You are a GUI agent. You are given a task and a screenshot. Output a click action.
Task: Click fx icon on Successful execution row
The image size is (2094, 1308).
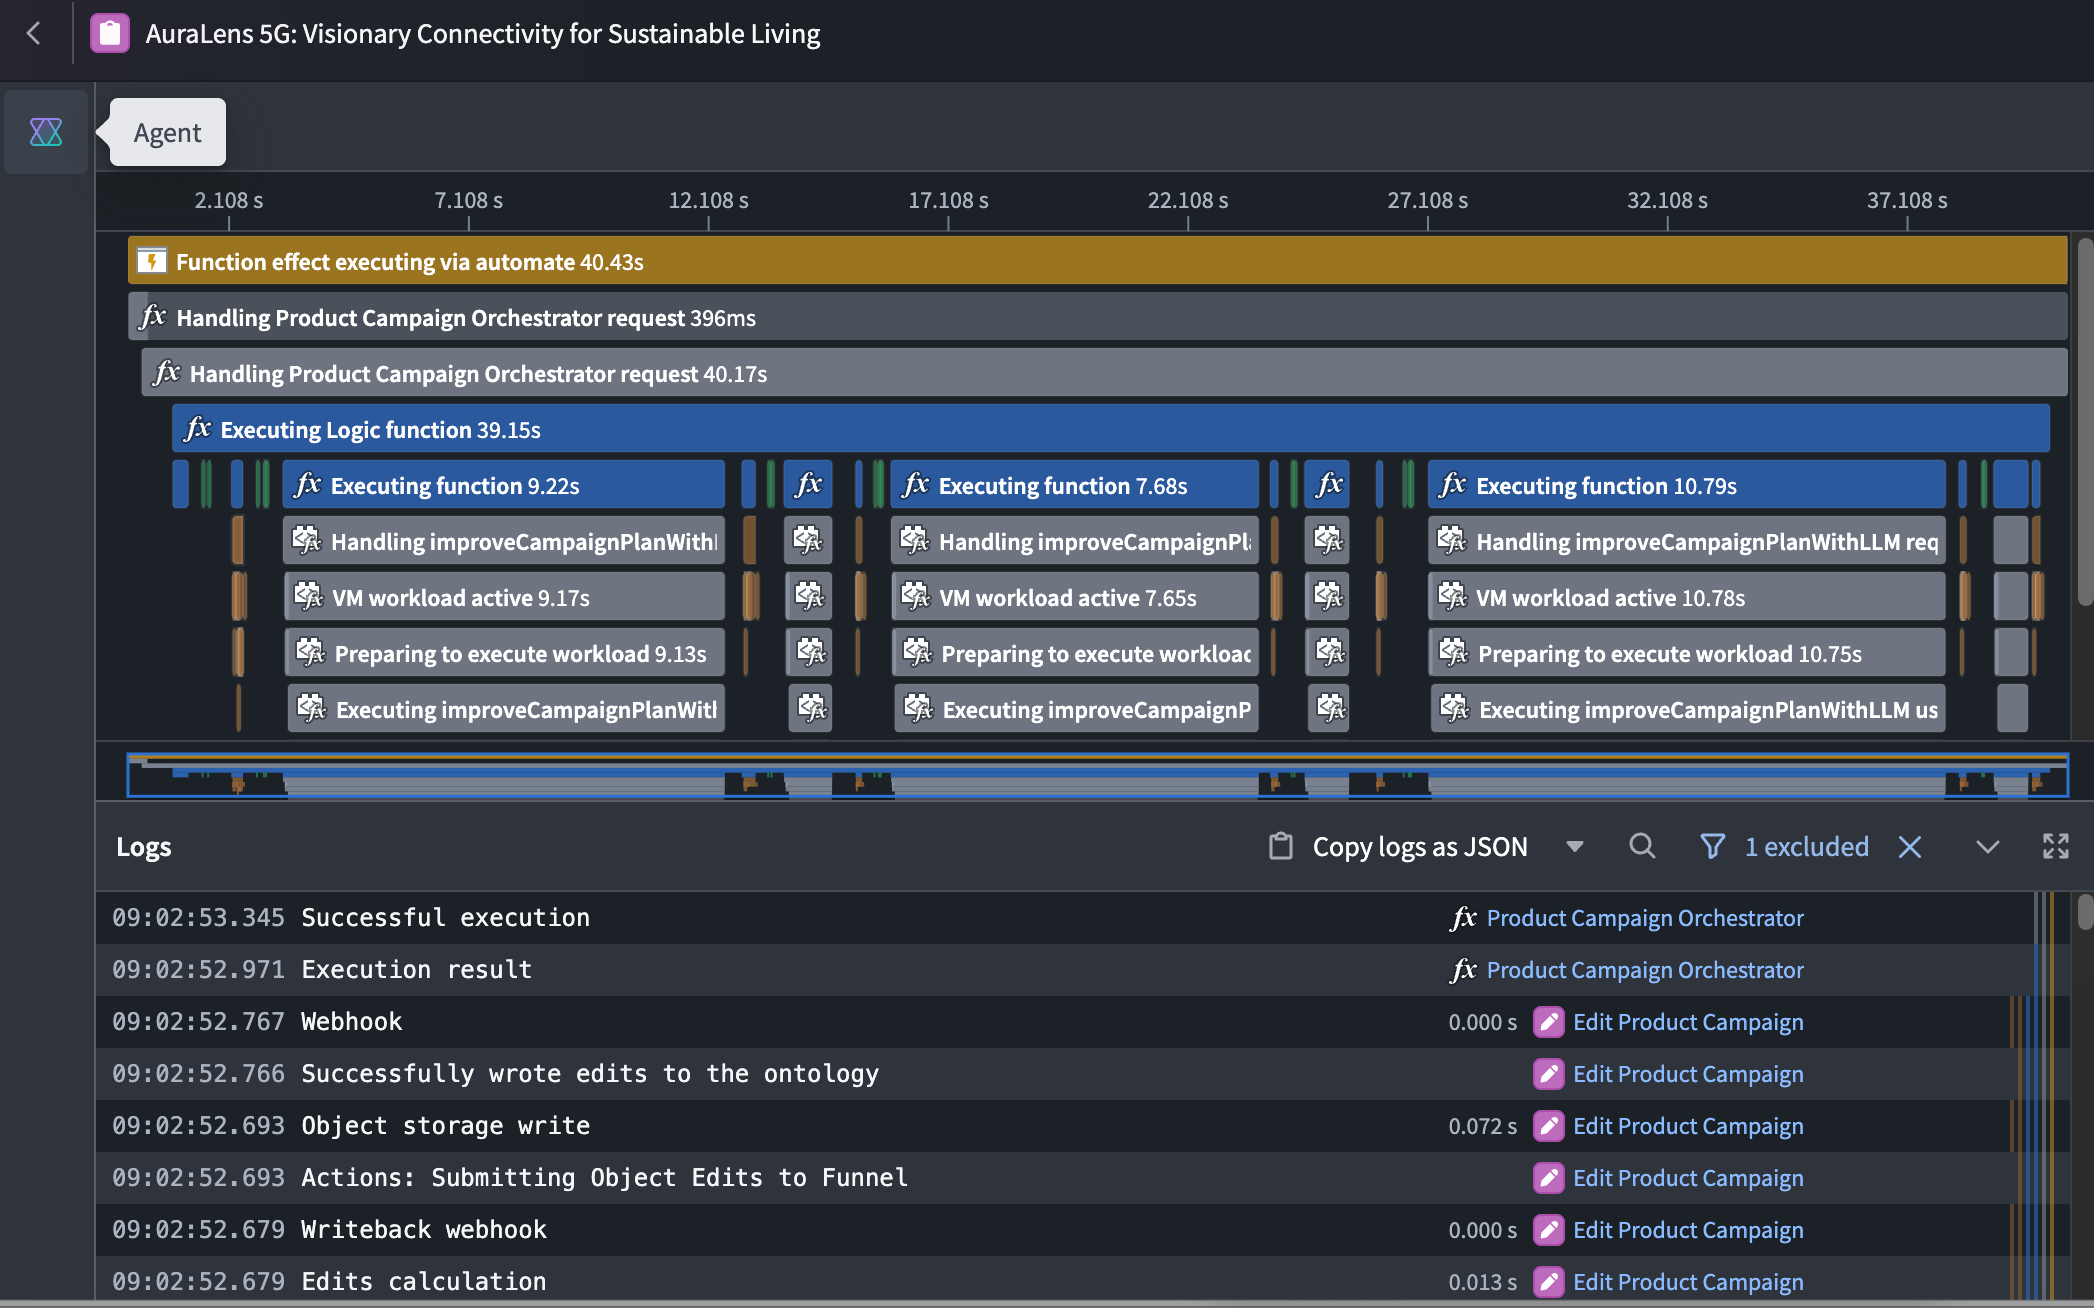(1464, 918)
